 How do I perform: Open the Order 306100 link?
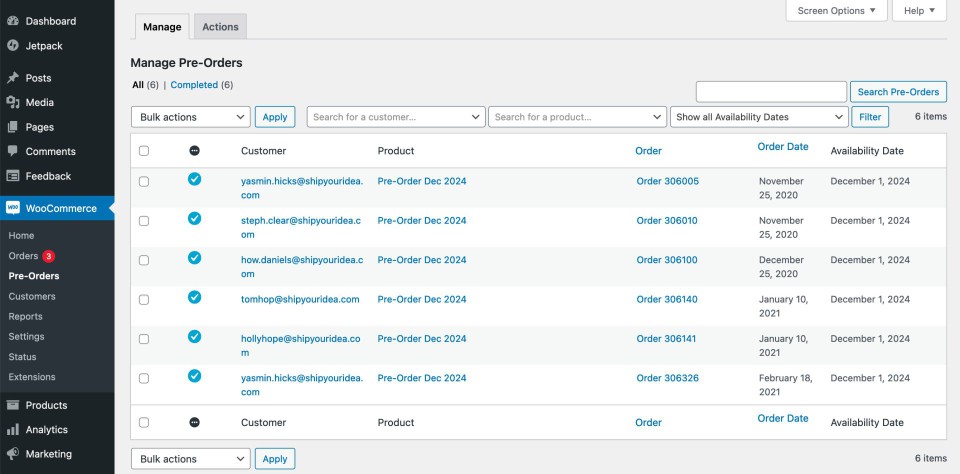click(x=667, y=260)
